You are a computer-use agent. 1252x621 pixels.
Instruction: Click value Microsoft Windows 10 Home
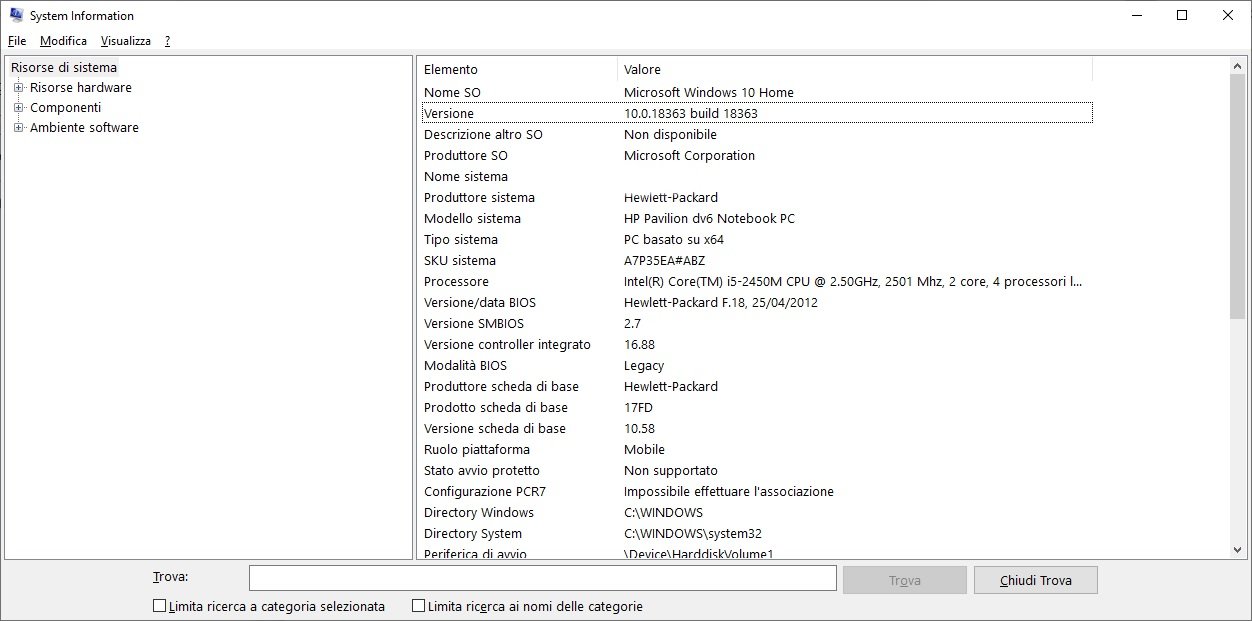pyautogui.click(x=709, y=93)
